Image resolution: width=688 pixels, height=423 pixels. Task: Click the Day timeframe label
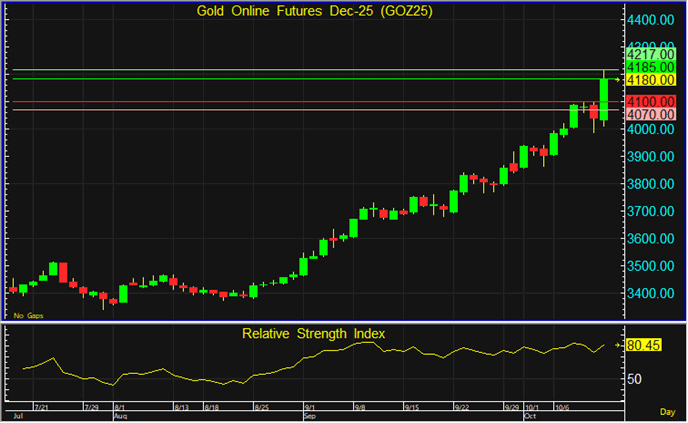pyautogui.click(x=667, y=412)
